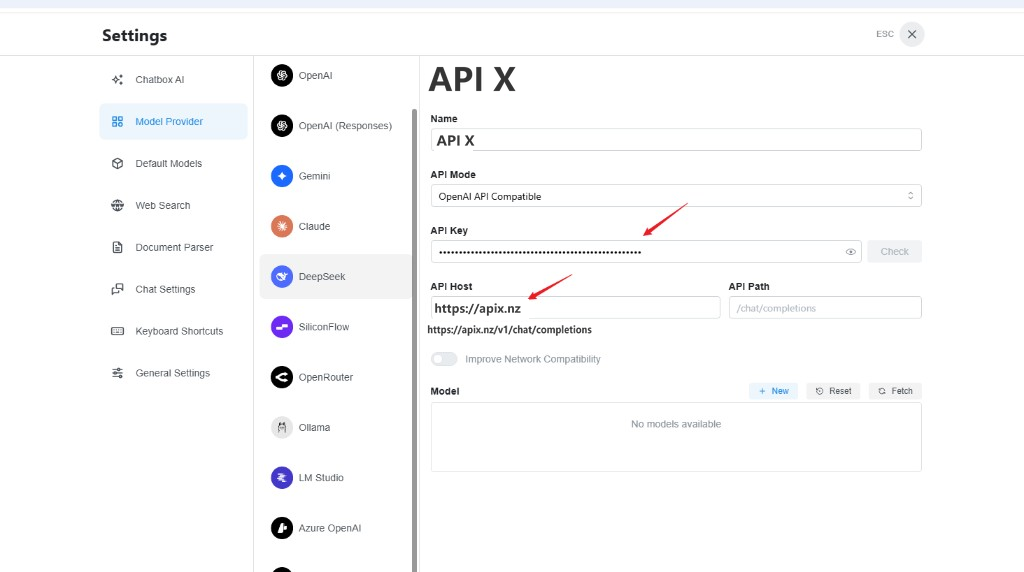Click the SiliconFlow provider logo
1024x572 pixels.
tap(282, 326)
